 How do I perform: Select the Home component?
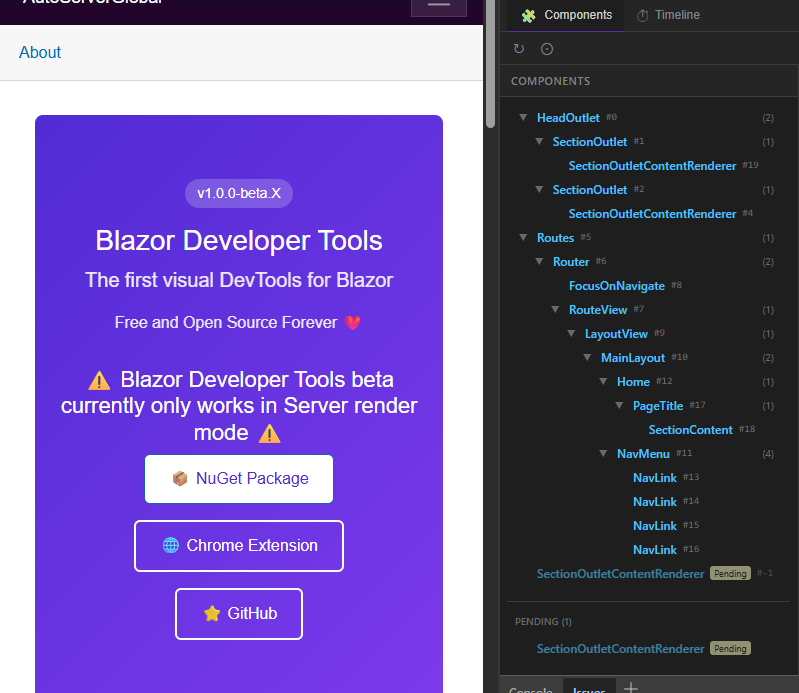point(633,382)
